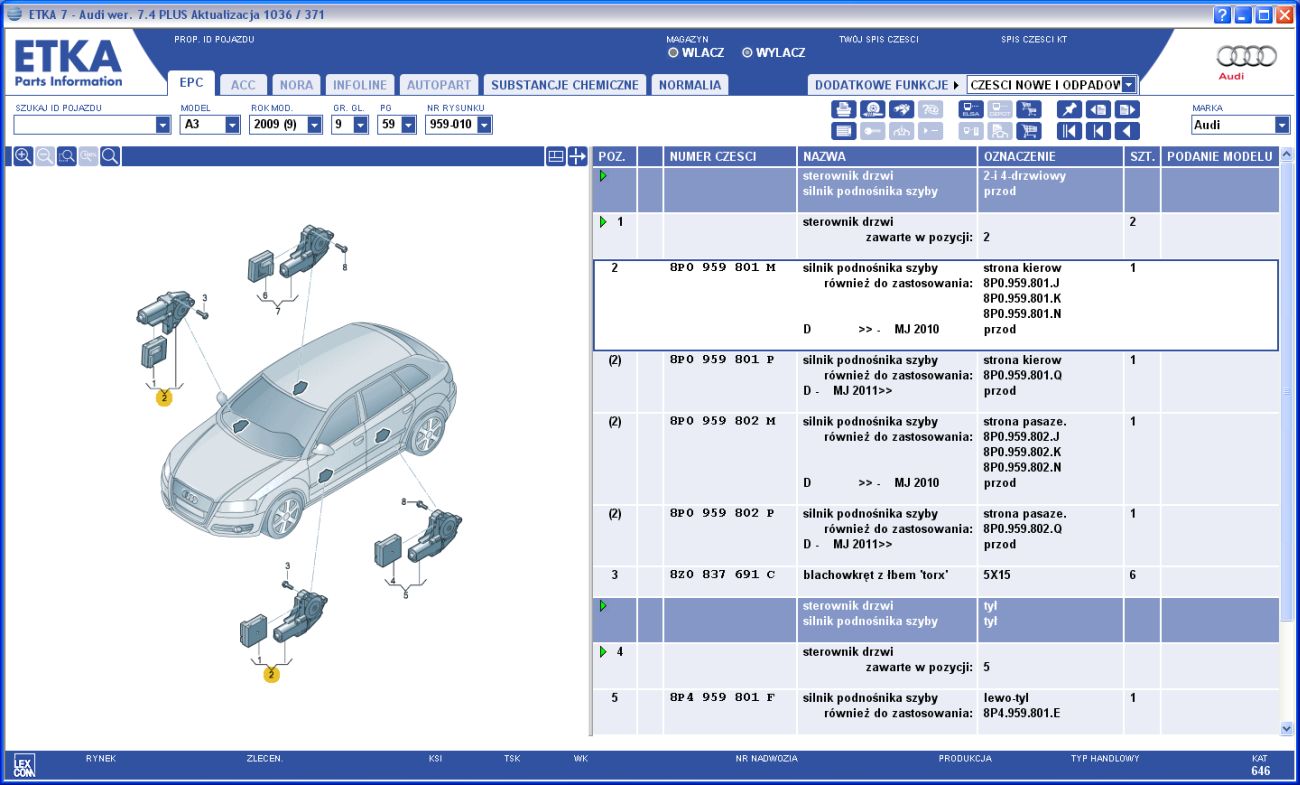The image size is (1300, 785).
Task: Click lower yellow callout 2 in illustration
Action: (271, 675)
